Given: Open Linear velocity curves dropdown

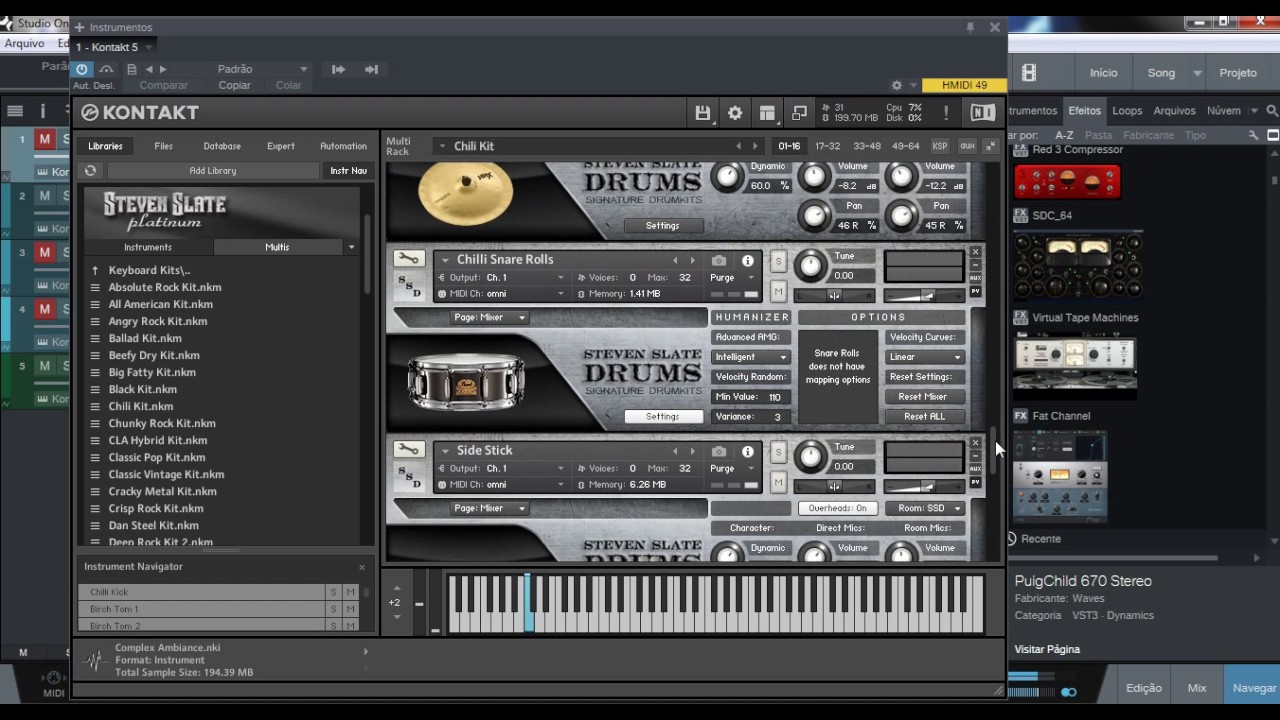Looking at the screenshot, I should (925, 357).
